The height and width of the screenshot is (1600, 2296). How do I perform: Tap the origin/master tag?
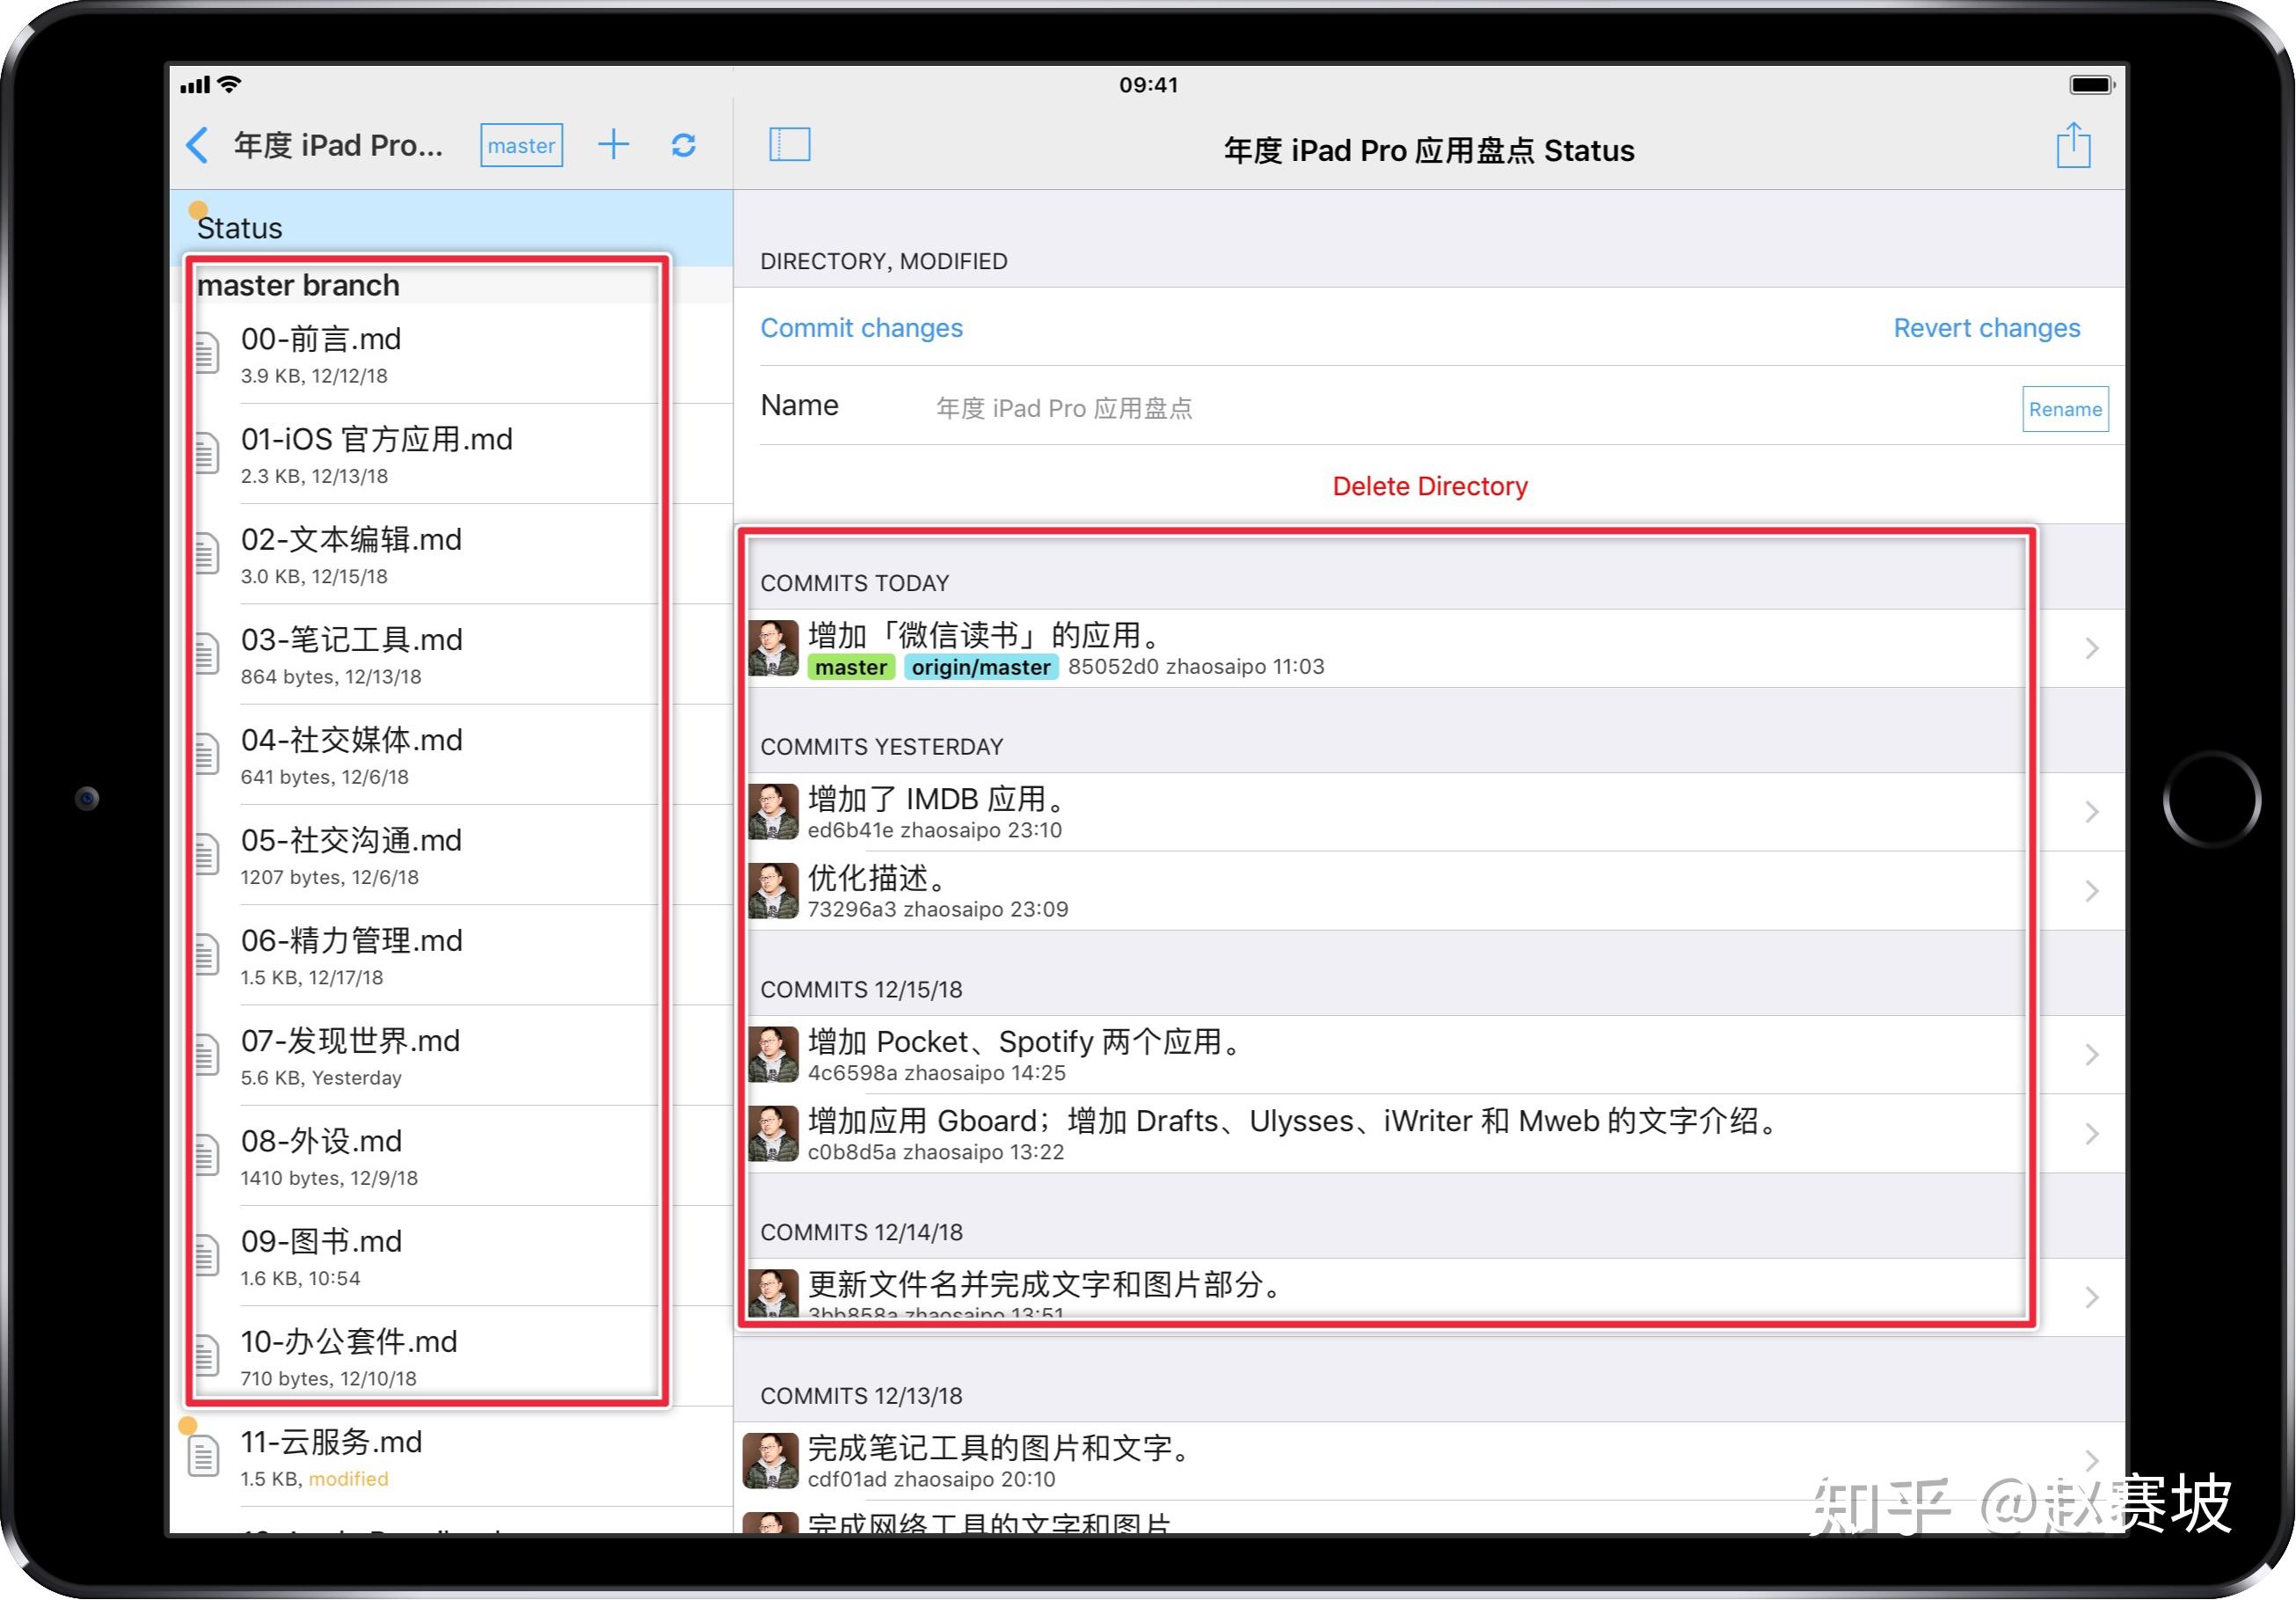pos(981,667)
